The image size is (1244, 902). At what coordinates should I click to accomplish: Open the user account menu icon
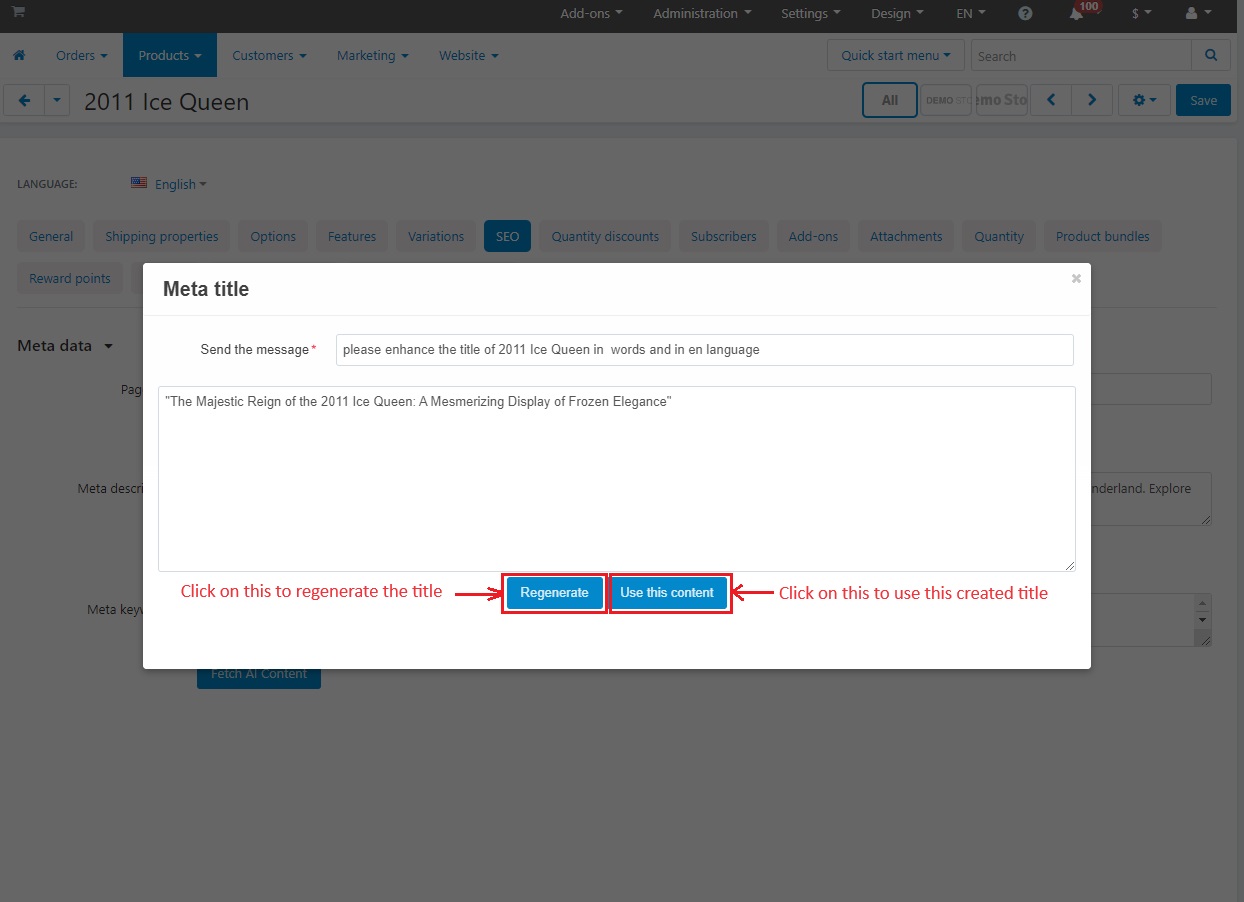[x=1198, y=14]
